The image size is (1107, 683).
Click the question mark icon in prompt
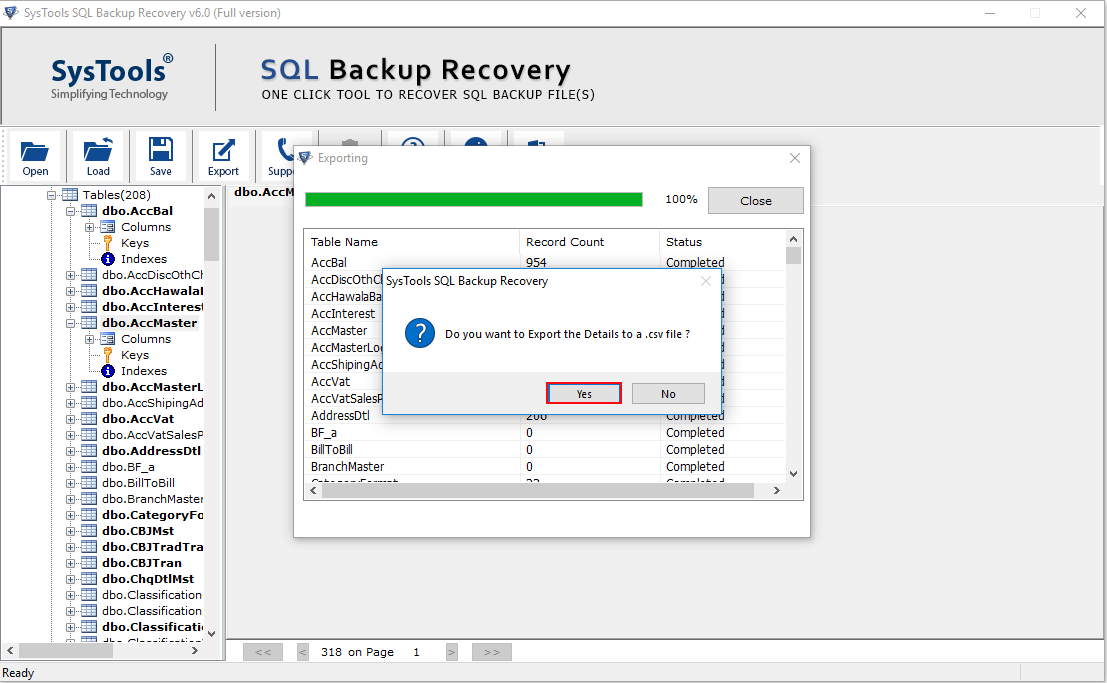pos(419,333)
